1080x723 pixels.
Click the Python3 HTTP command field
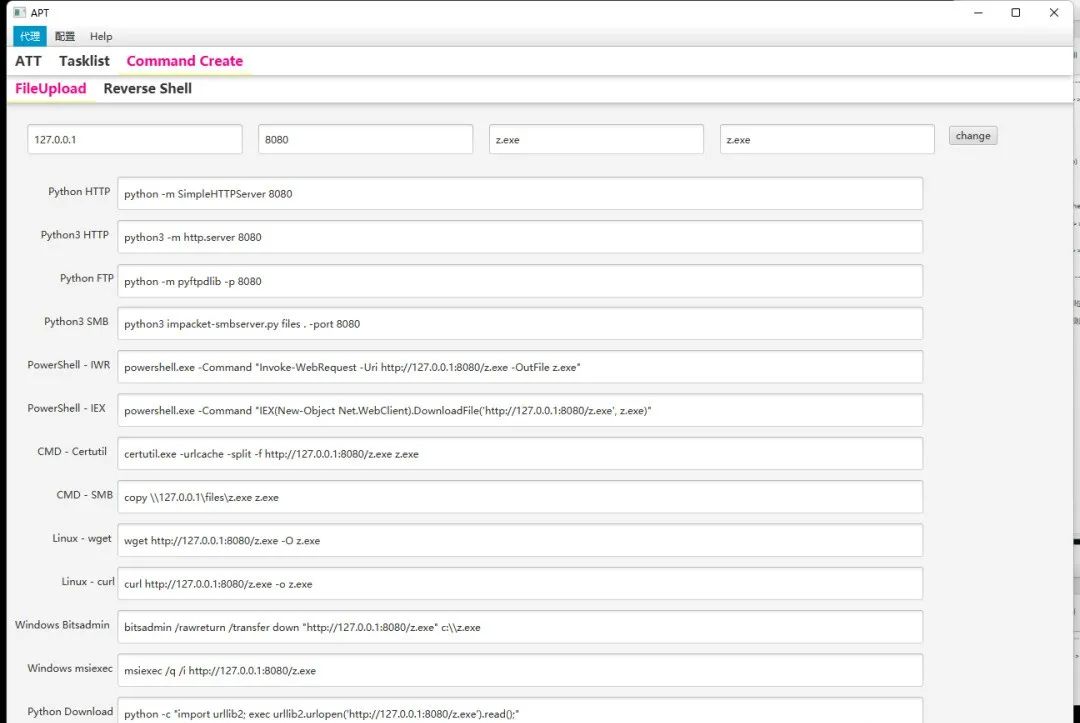[520, 237]
